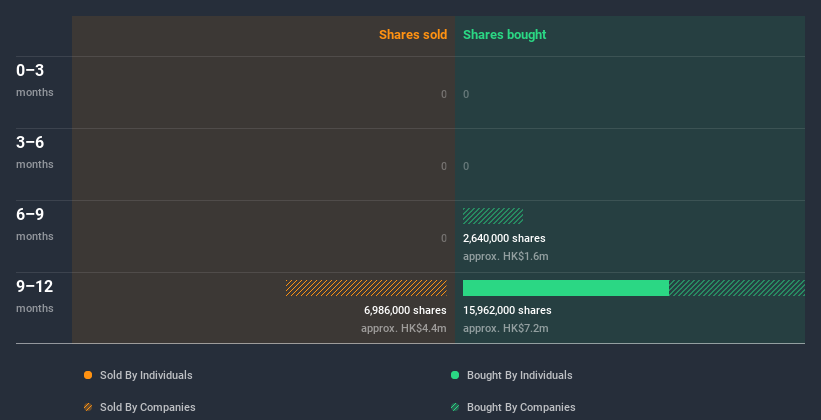Viewport: 821px width, 420px height.
Task: Click the shares sold zero in 3–6 months row
Action: point(444,167)
